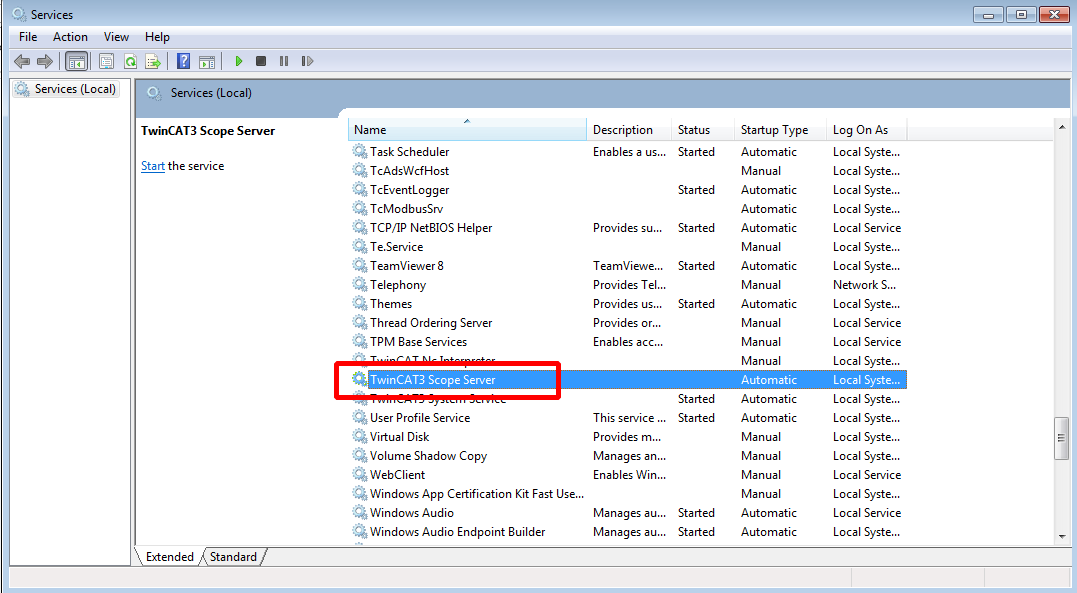The image size is (1077, 593).
Task: Click the Forward arrow in the toolbar
Action: pyautogui.click(x=44, y=61)
